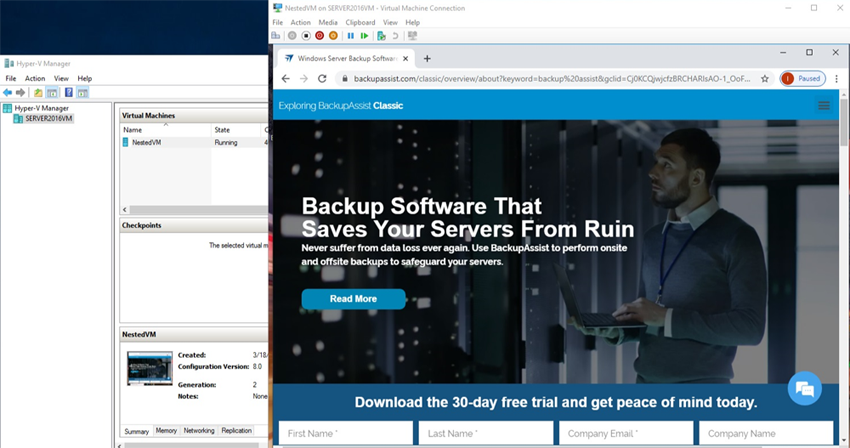This screenshot has width=850, height=448.
Task: Turn off the VM with the black square icon
Action: tap(306, 36)
